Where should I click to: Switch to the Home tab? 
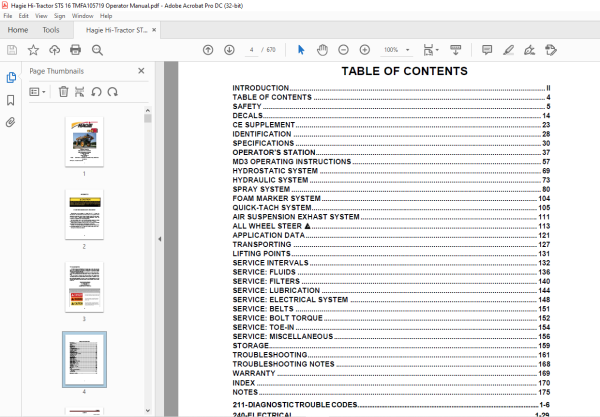pyautogui.click(x=18, y=30)
